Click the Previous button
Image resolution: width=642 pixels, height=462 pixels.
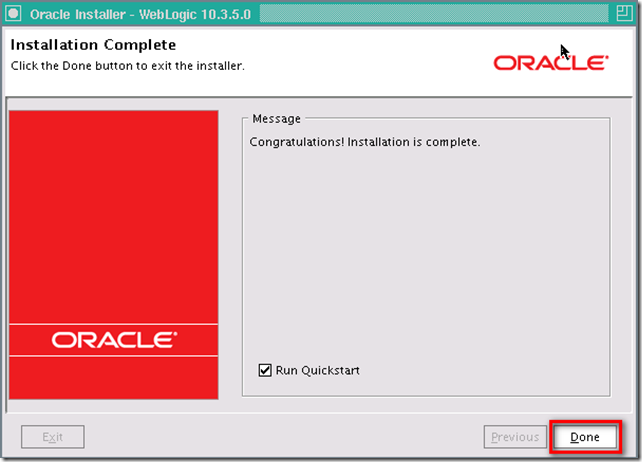click(x=515, y=437)
